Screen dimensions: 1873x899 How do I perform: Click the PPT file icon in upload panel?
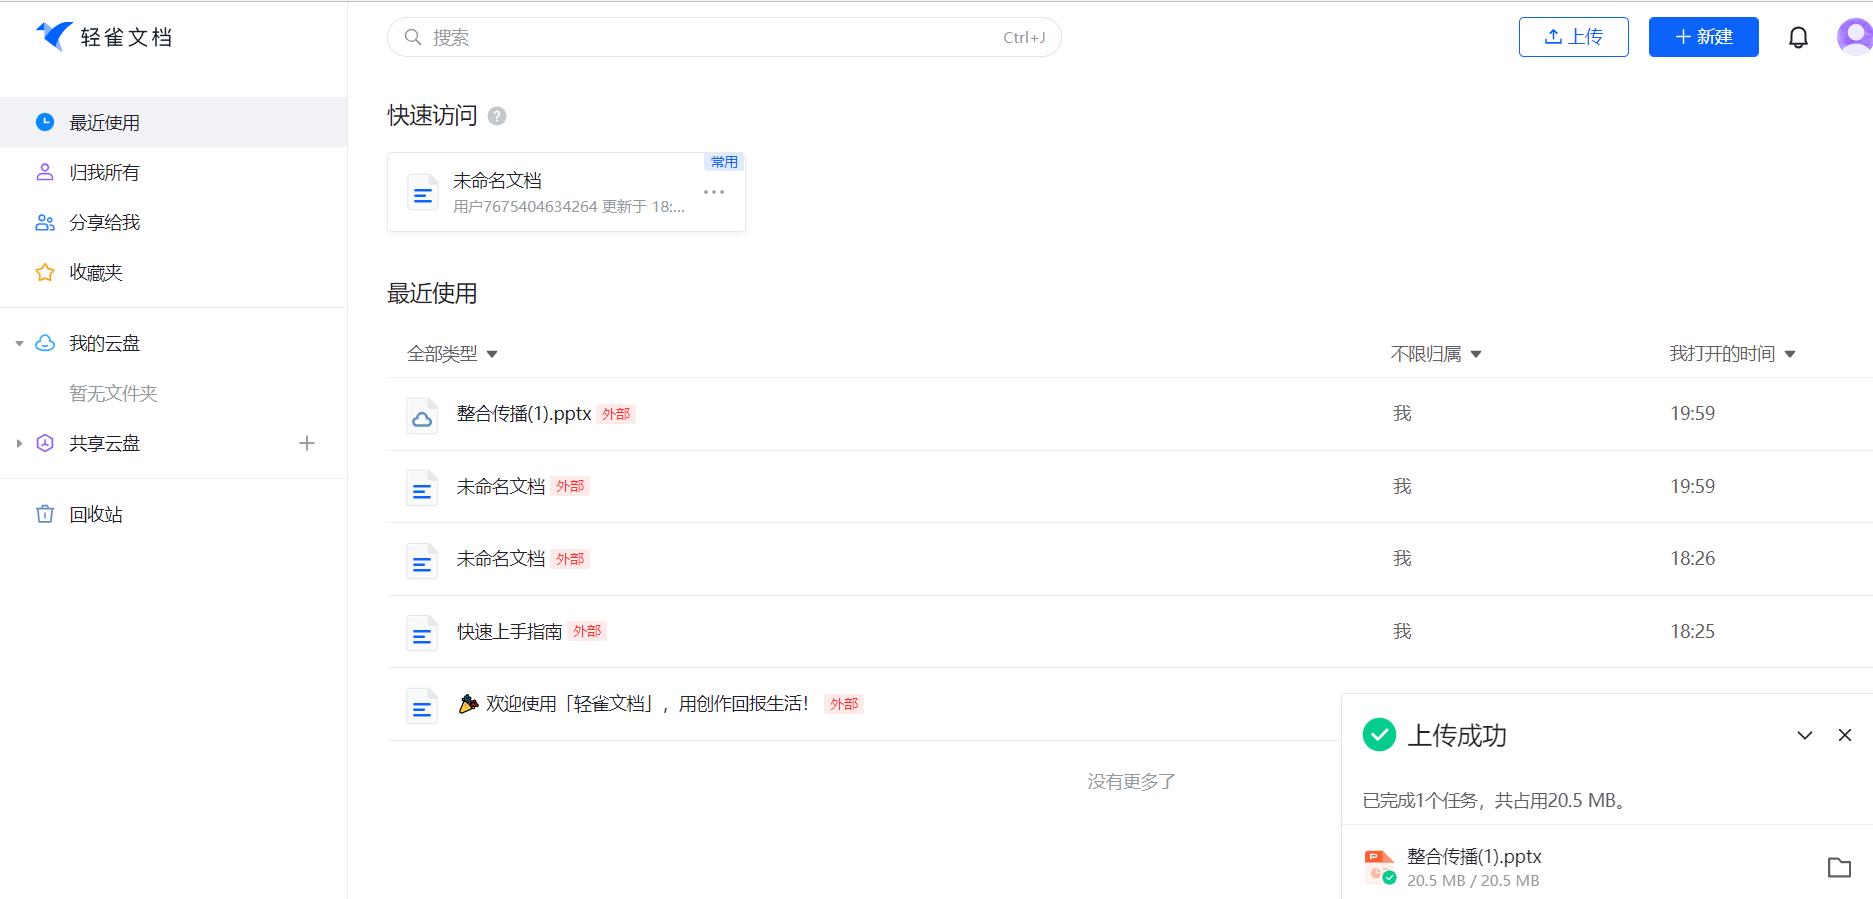coord(1380,867)
